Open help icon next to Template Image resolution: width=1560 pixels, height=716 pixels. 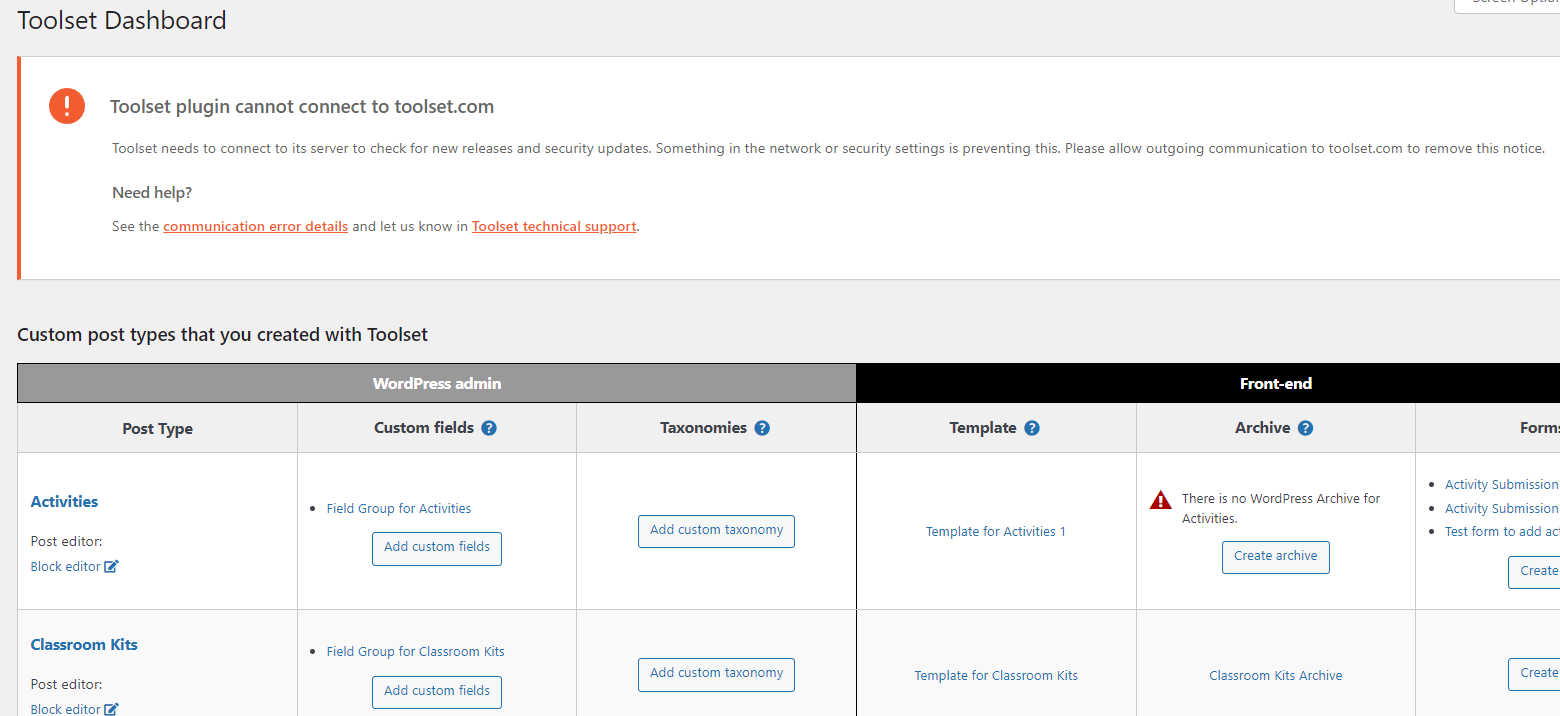click(1032, 428)
